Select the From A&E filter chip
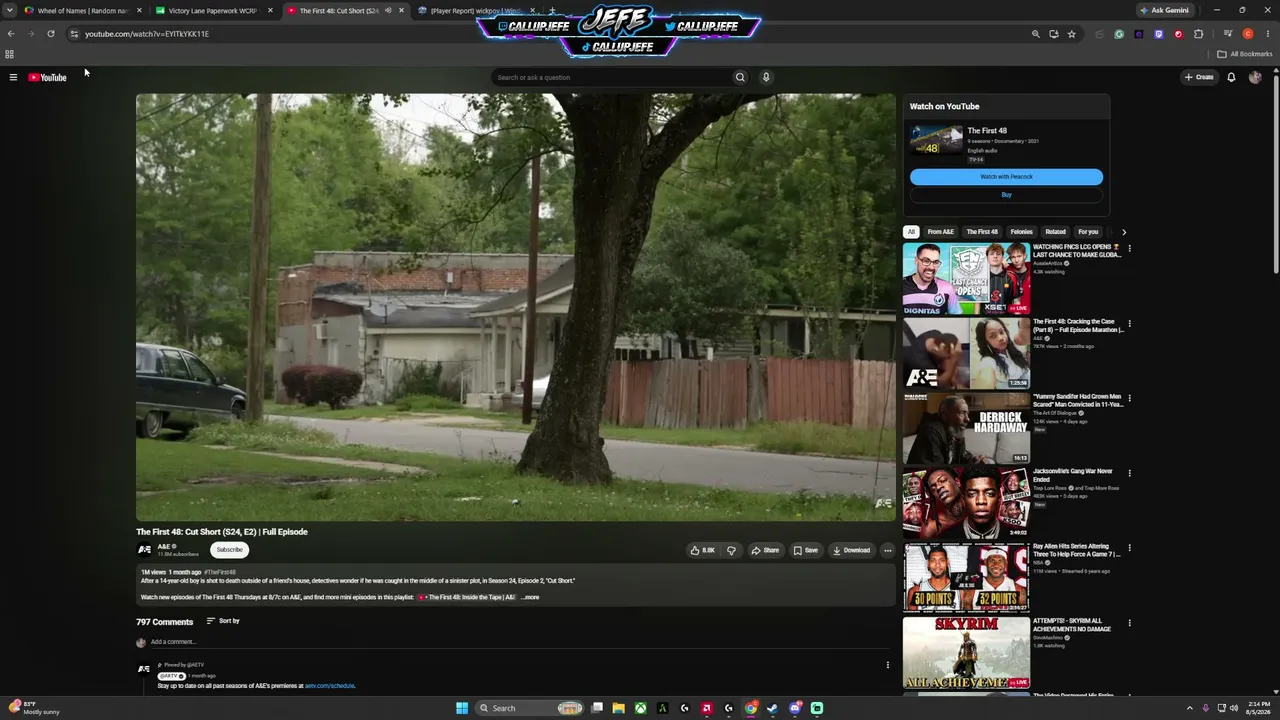 coord(940,232)
